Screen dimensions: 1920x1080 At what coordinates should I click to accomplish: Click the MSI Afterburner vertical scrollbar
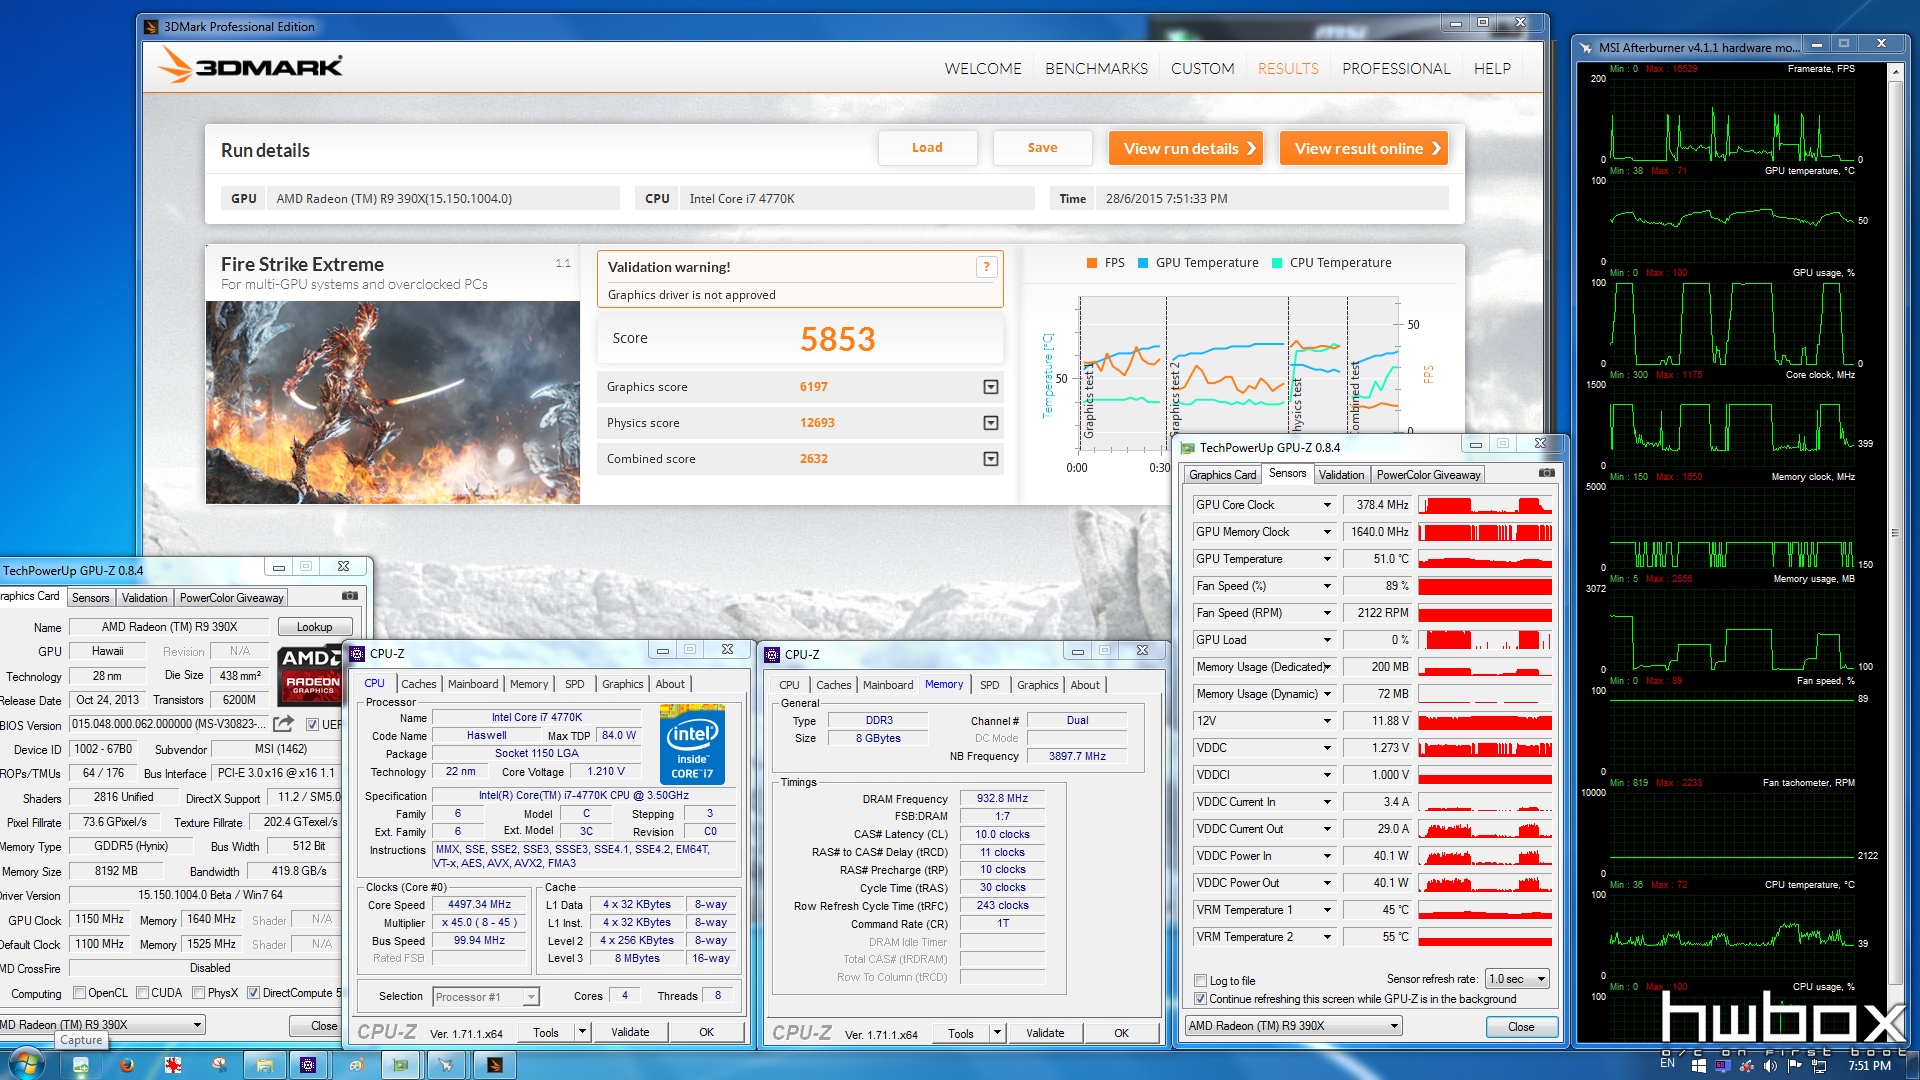(x=1894, y=530)
